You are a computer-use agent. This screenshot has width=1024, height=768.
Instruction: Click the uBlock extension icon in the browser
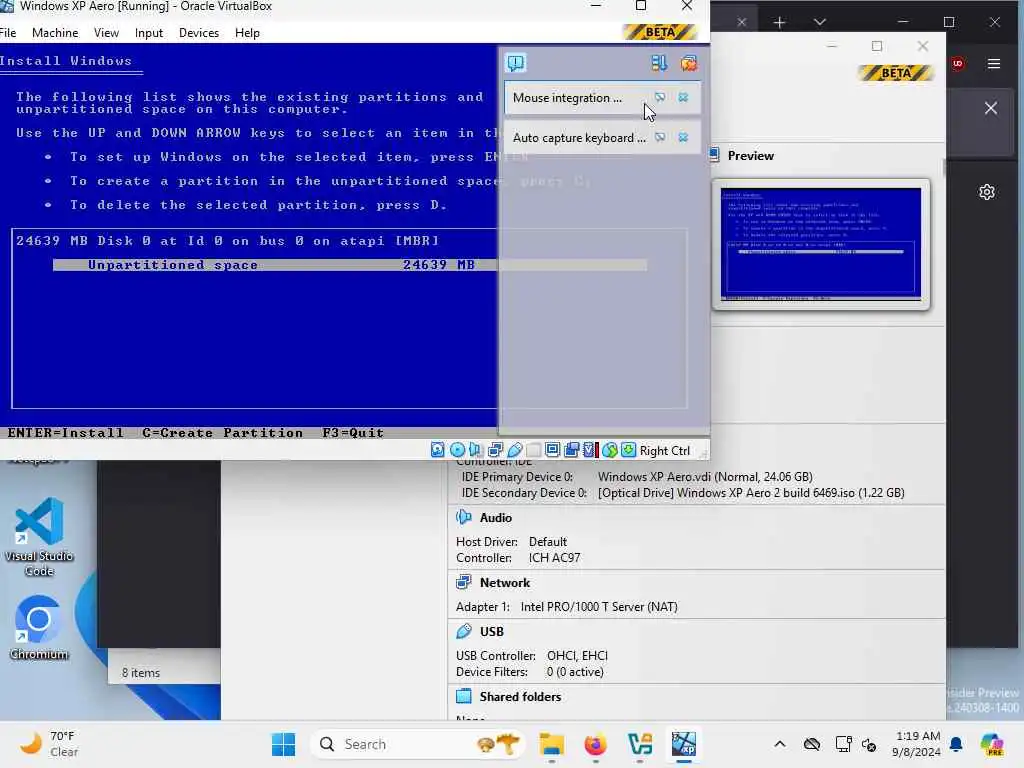tap(957, 63)
